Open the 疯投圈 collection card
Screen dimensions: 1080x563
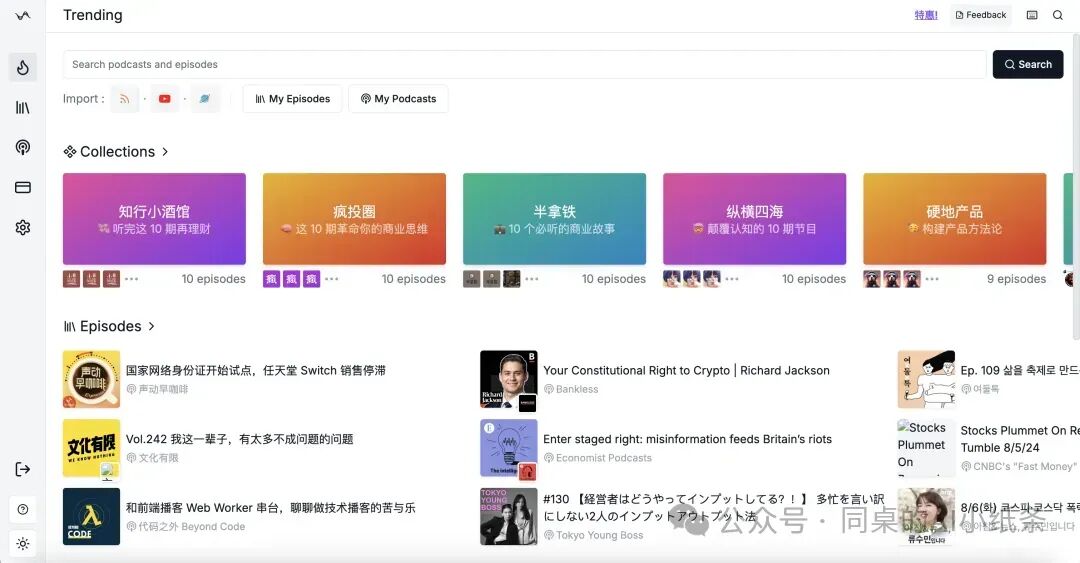[x=354, y=218]
